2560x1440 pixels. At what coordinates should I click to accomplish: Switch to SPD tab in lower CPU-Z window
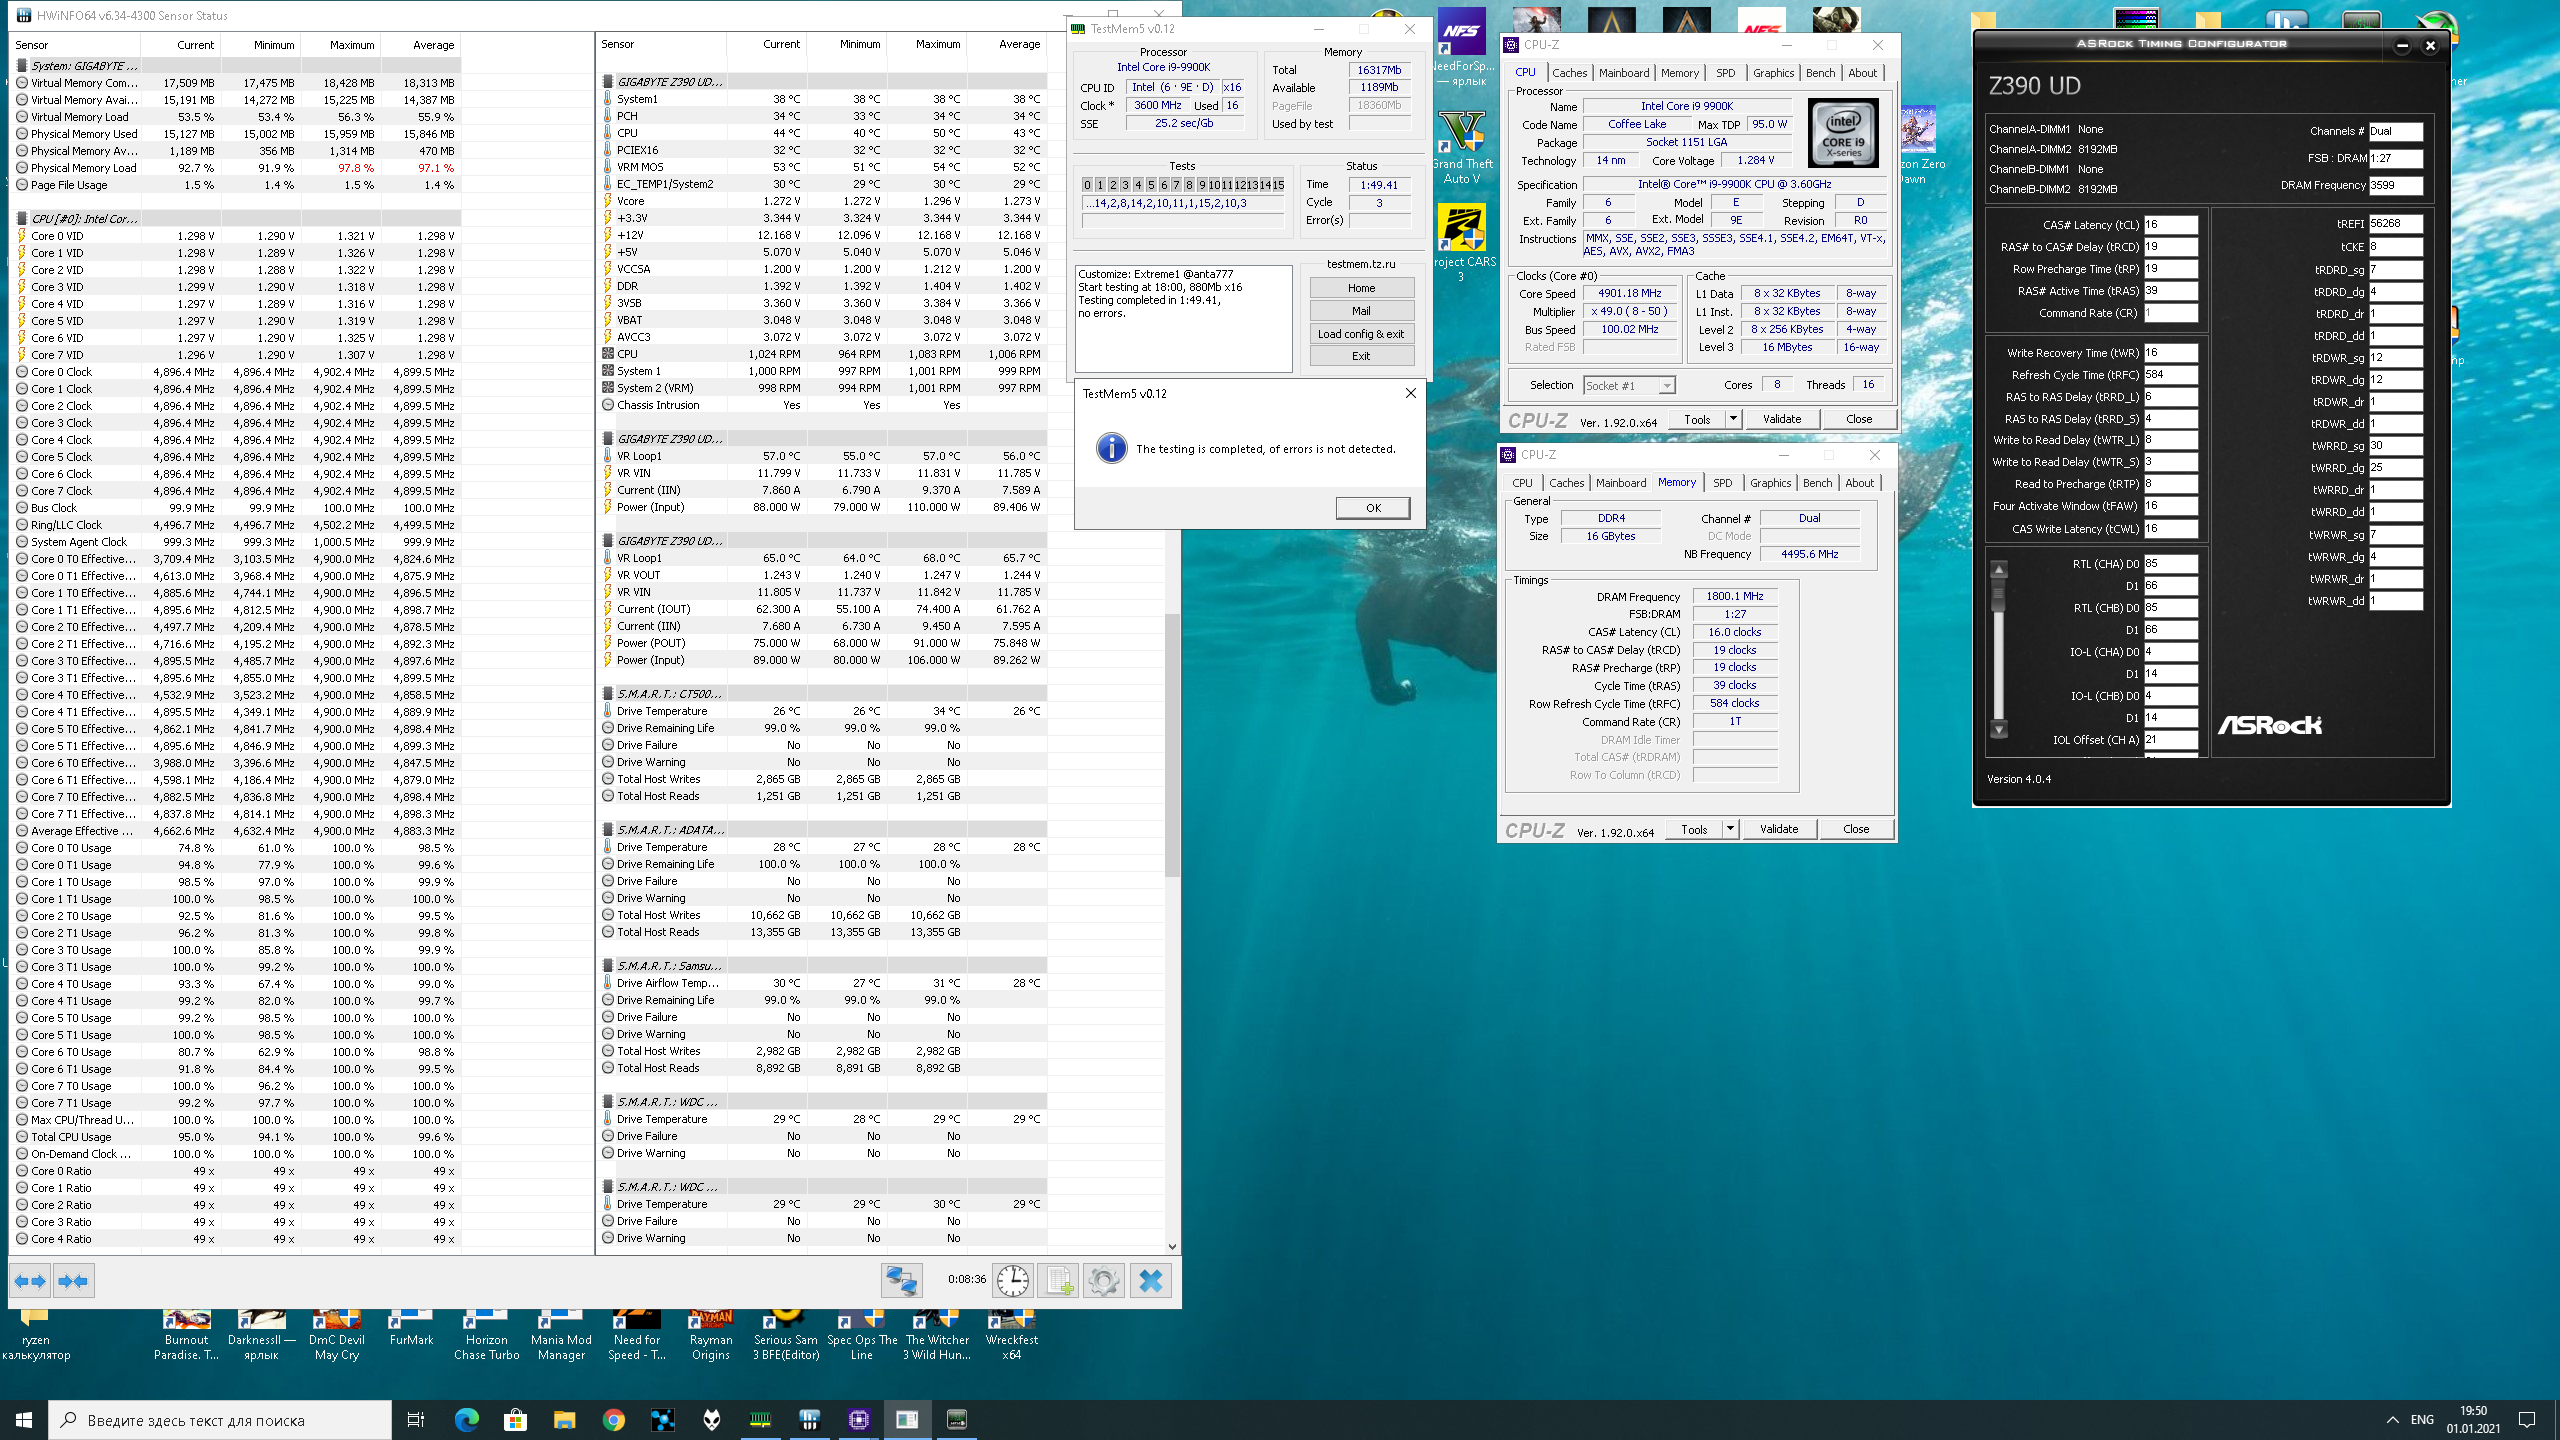[1722, 483]
